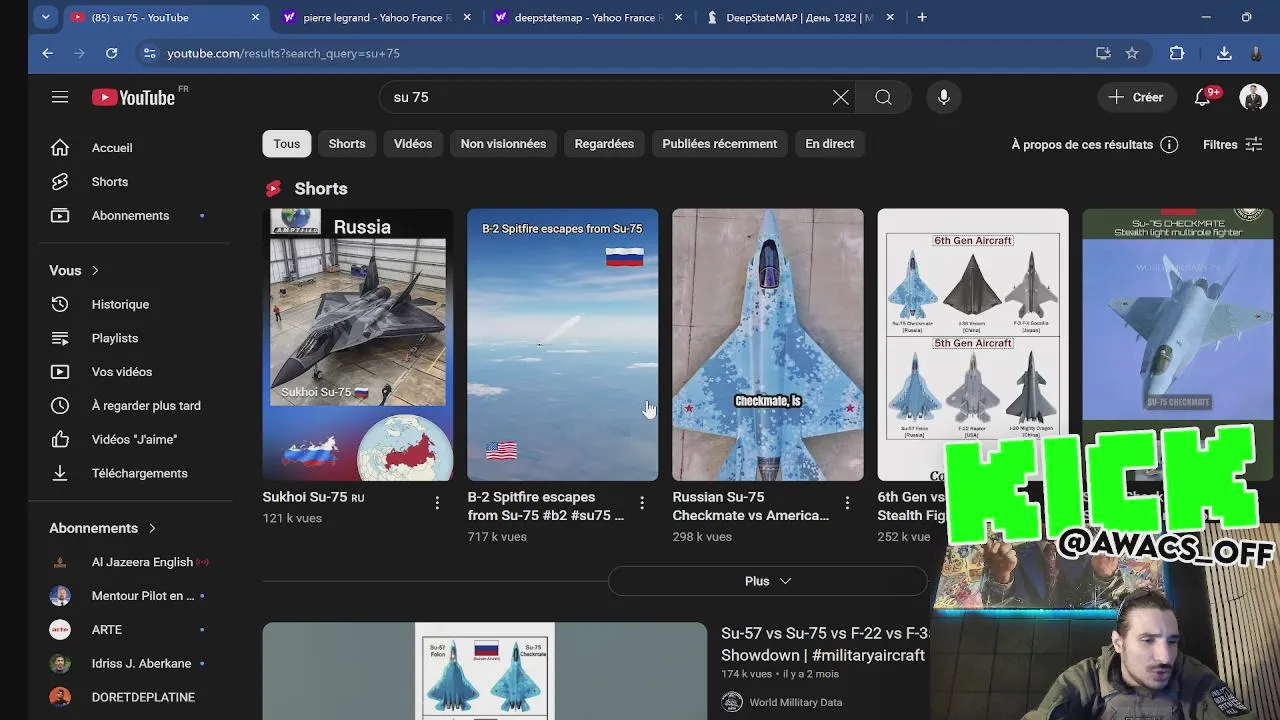Go to YouTube home via logo
This screenshot has height=720, width=1280.
pyautogui.click(x=134, y=97)
